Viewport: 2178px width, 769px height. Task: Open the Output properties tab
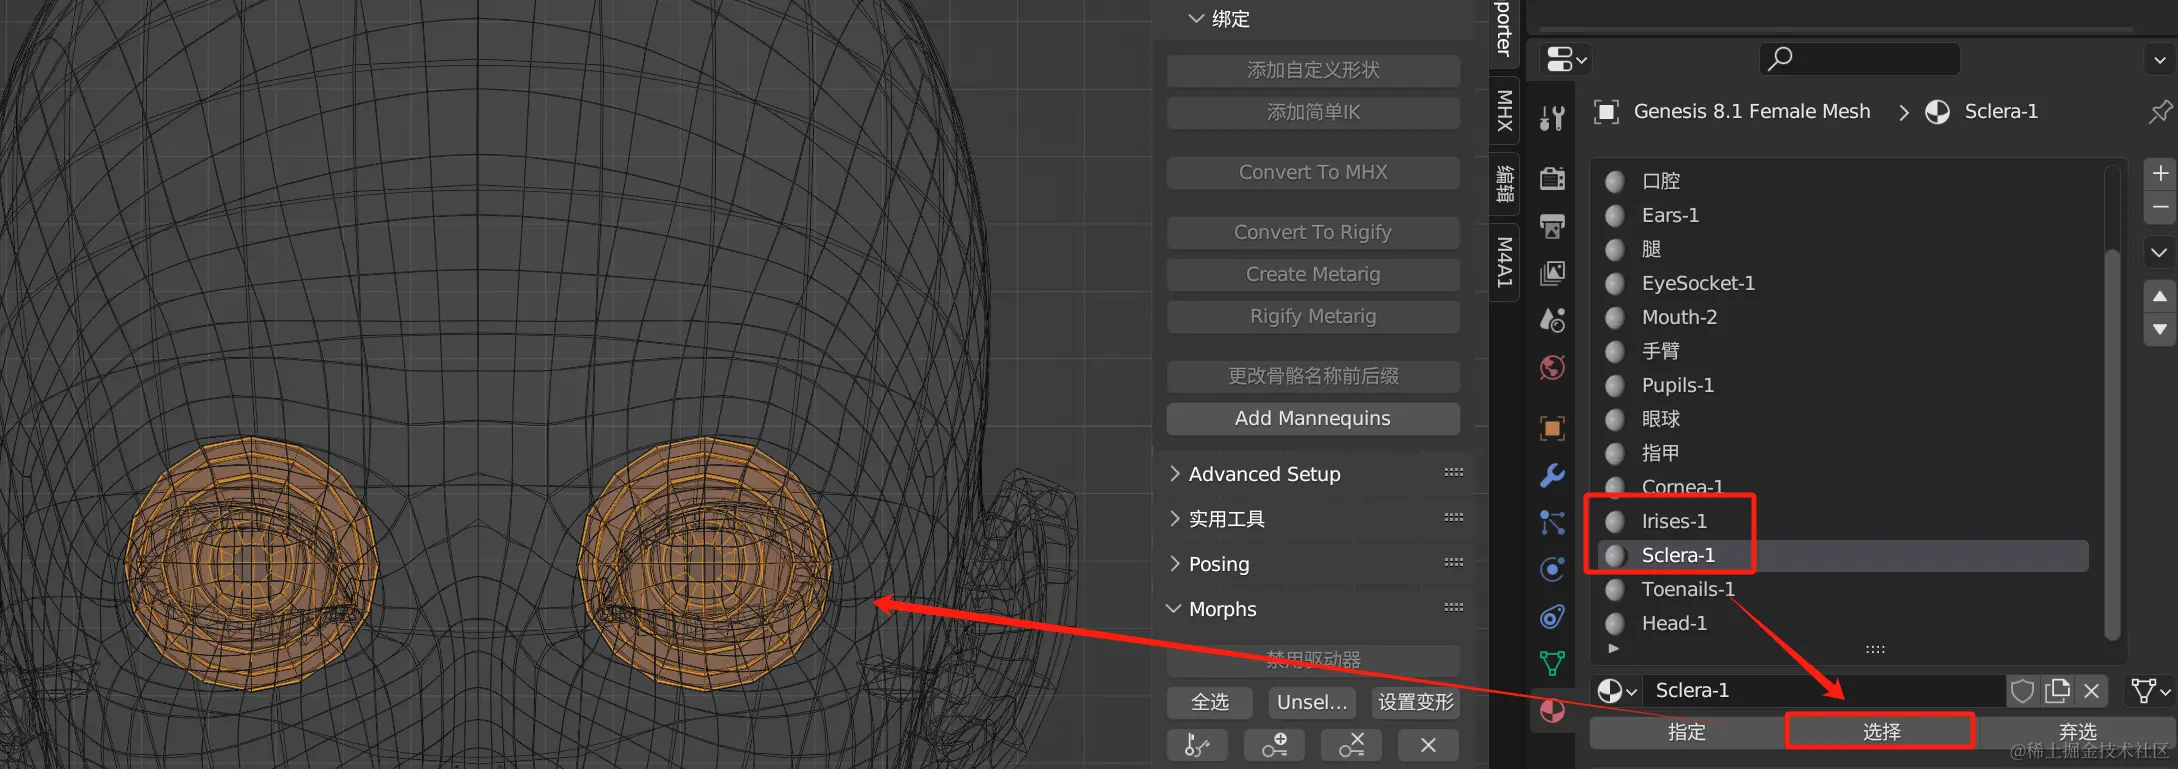pos(1552,226)
